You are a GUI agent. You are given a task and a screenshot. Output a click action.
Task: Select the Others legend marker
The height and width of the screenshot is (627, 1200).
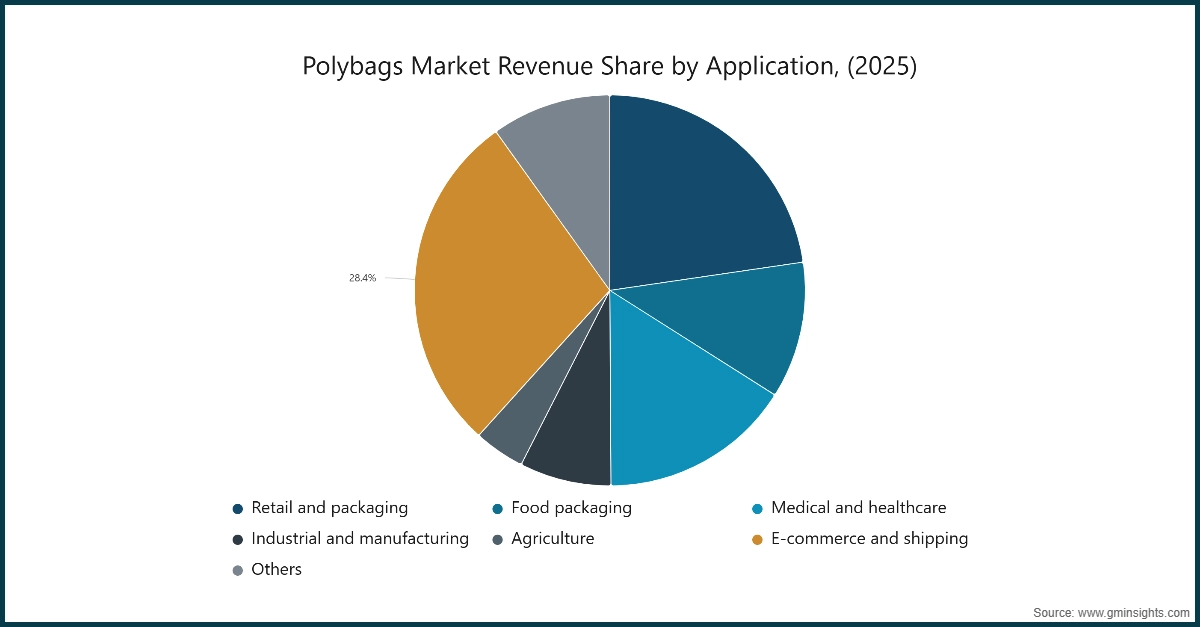238,569
